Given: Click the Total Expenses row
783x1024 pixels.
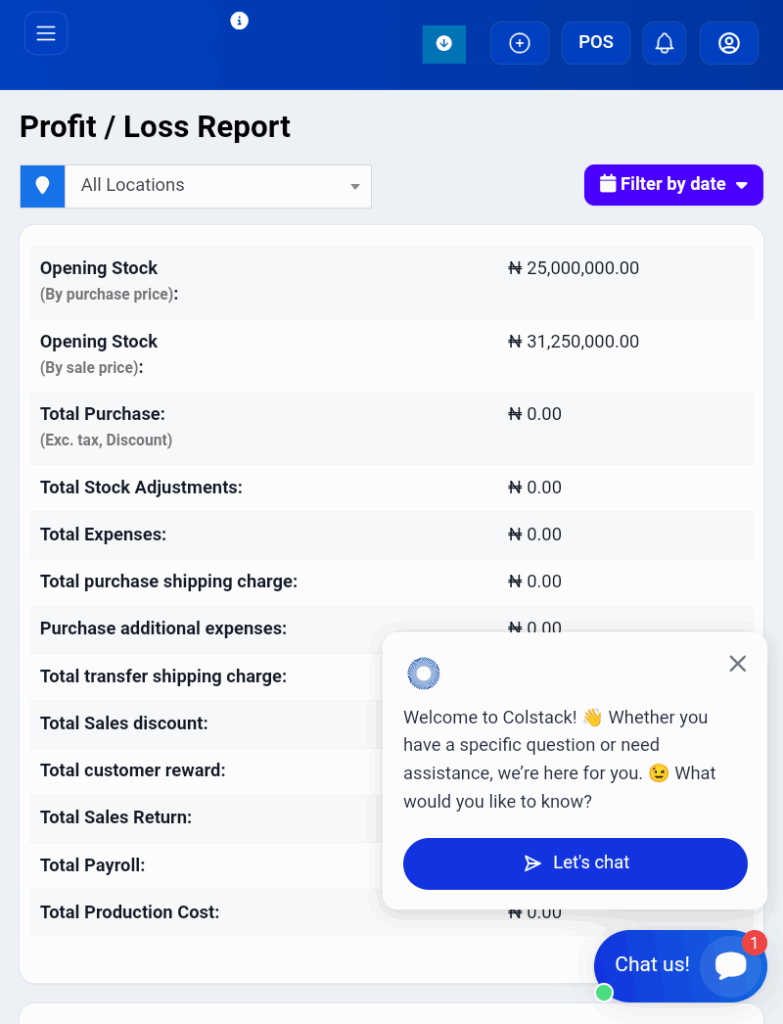Looking at the screenshot, I should point(391,535).
